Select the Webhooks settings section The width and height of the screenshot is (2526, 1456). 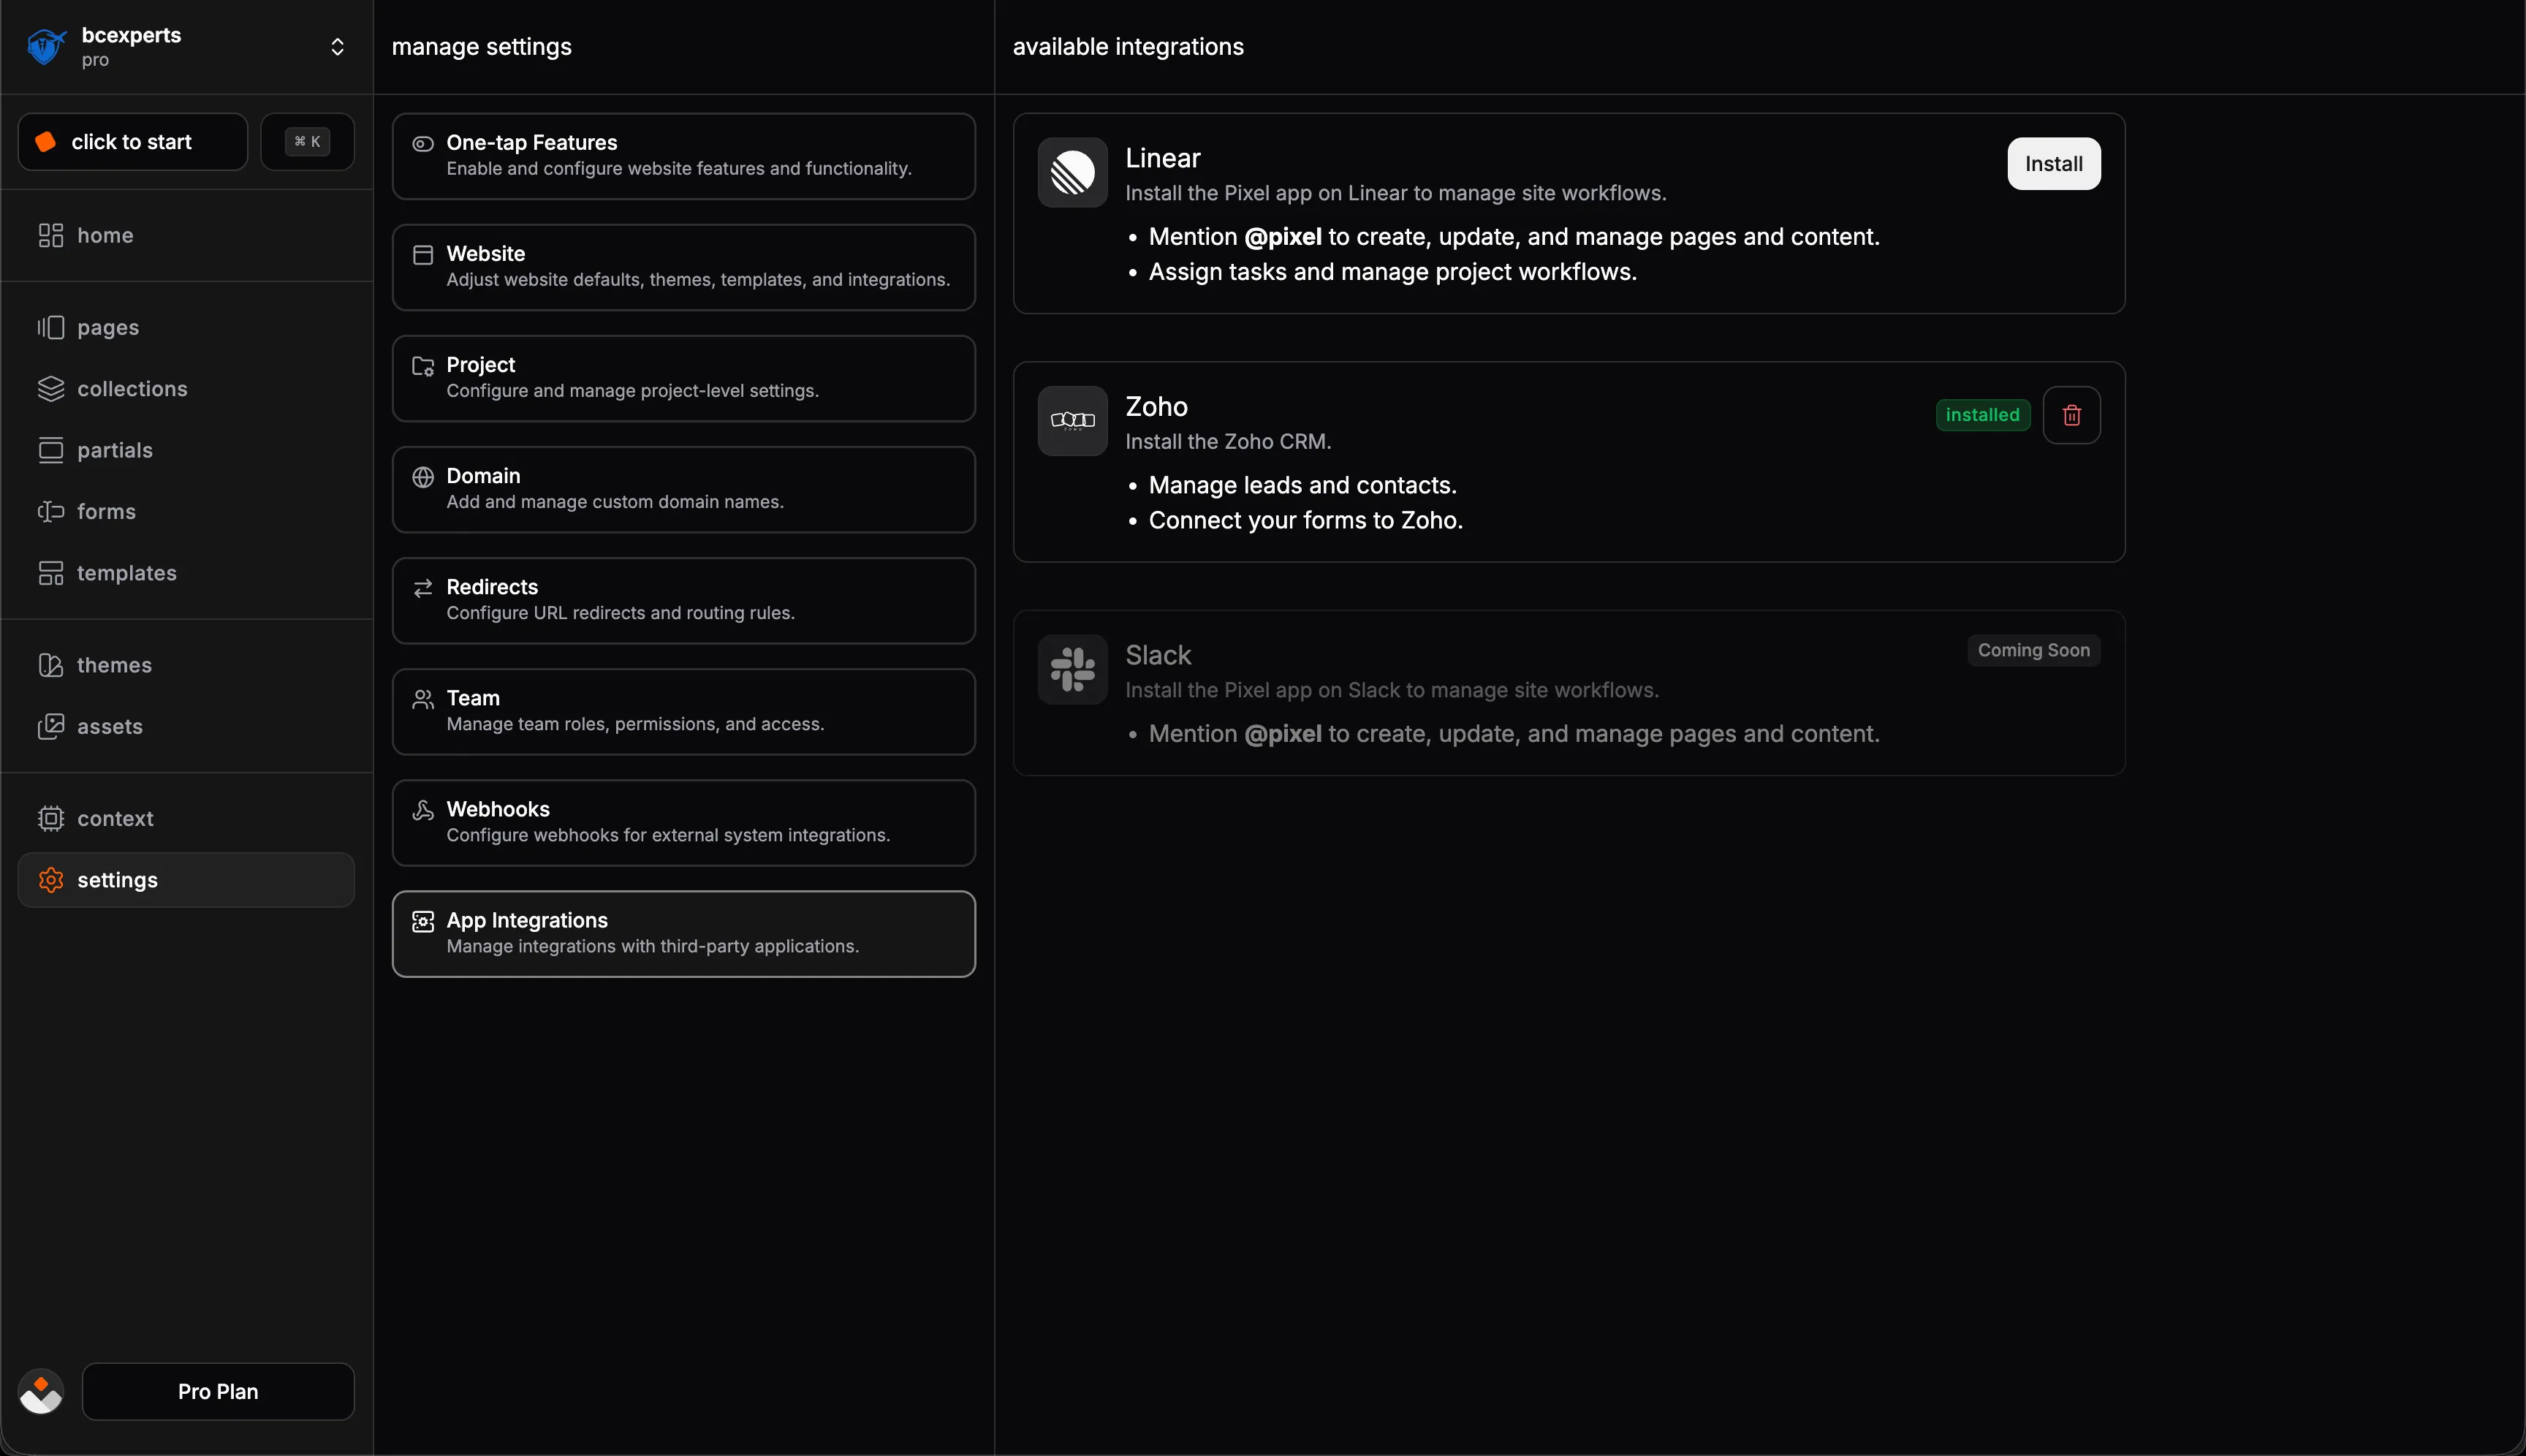pos(683,822)
